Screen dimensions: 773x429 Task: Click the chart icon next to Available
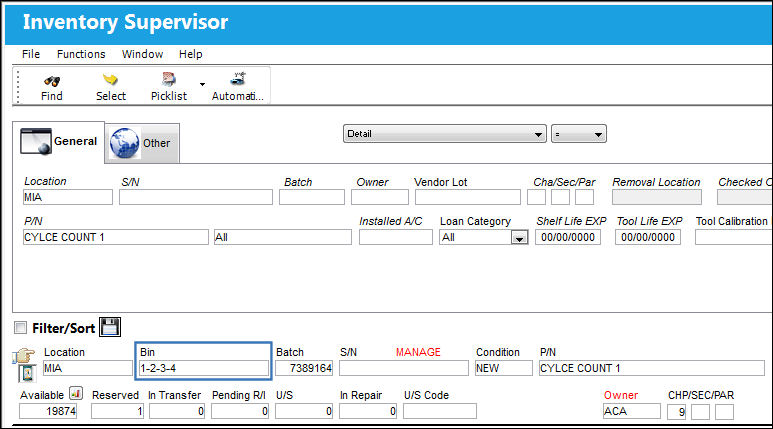[x=76, y=393]
